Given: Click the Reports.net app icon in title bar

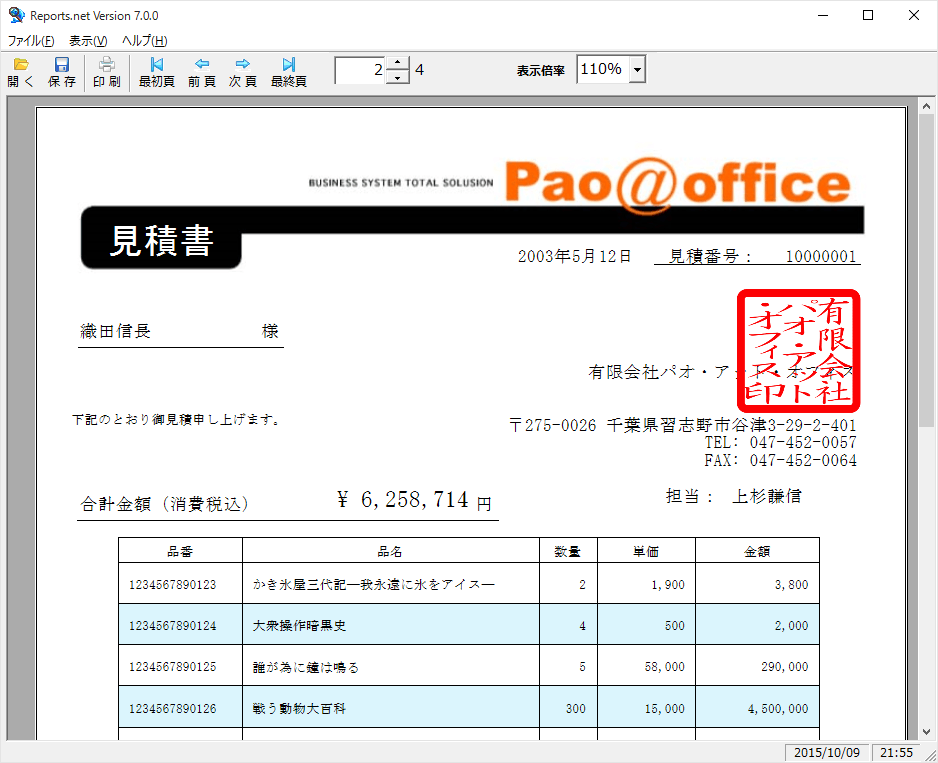Looking at the screenshot, I should click(15, 15).
